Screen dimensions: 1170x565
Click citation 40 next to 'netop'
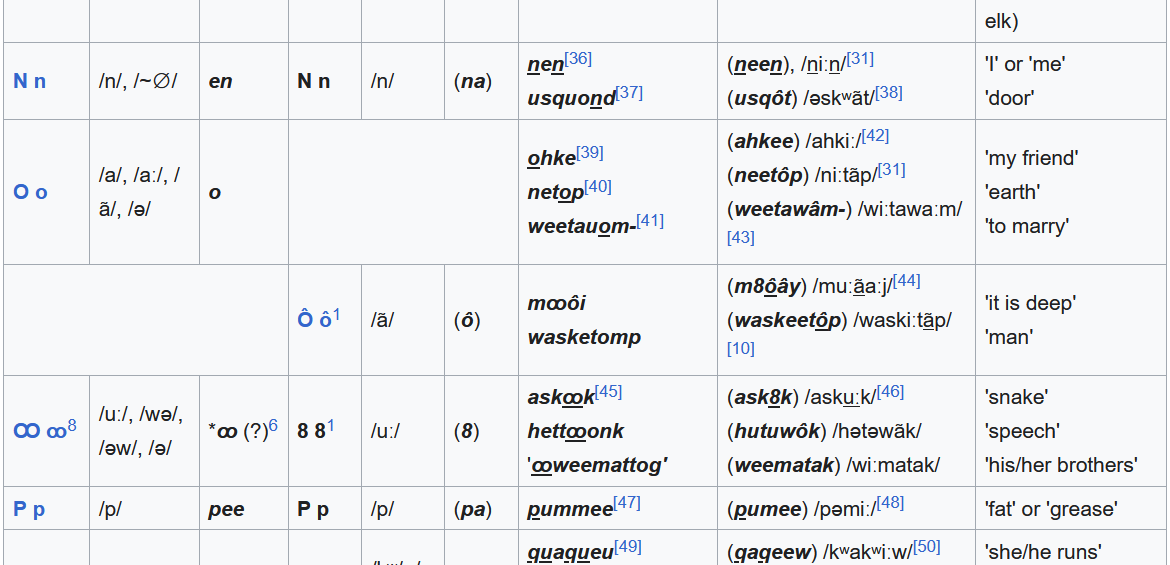coord(598,187)
